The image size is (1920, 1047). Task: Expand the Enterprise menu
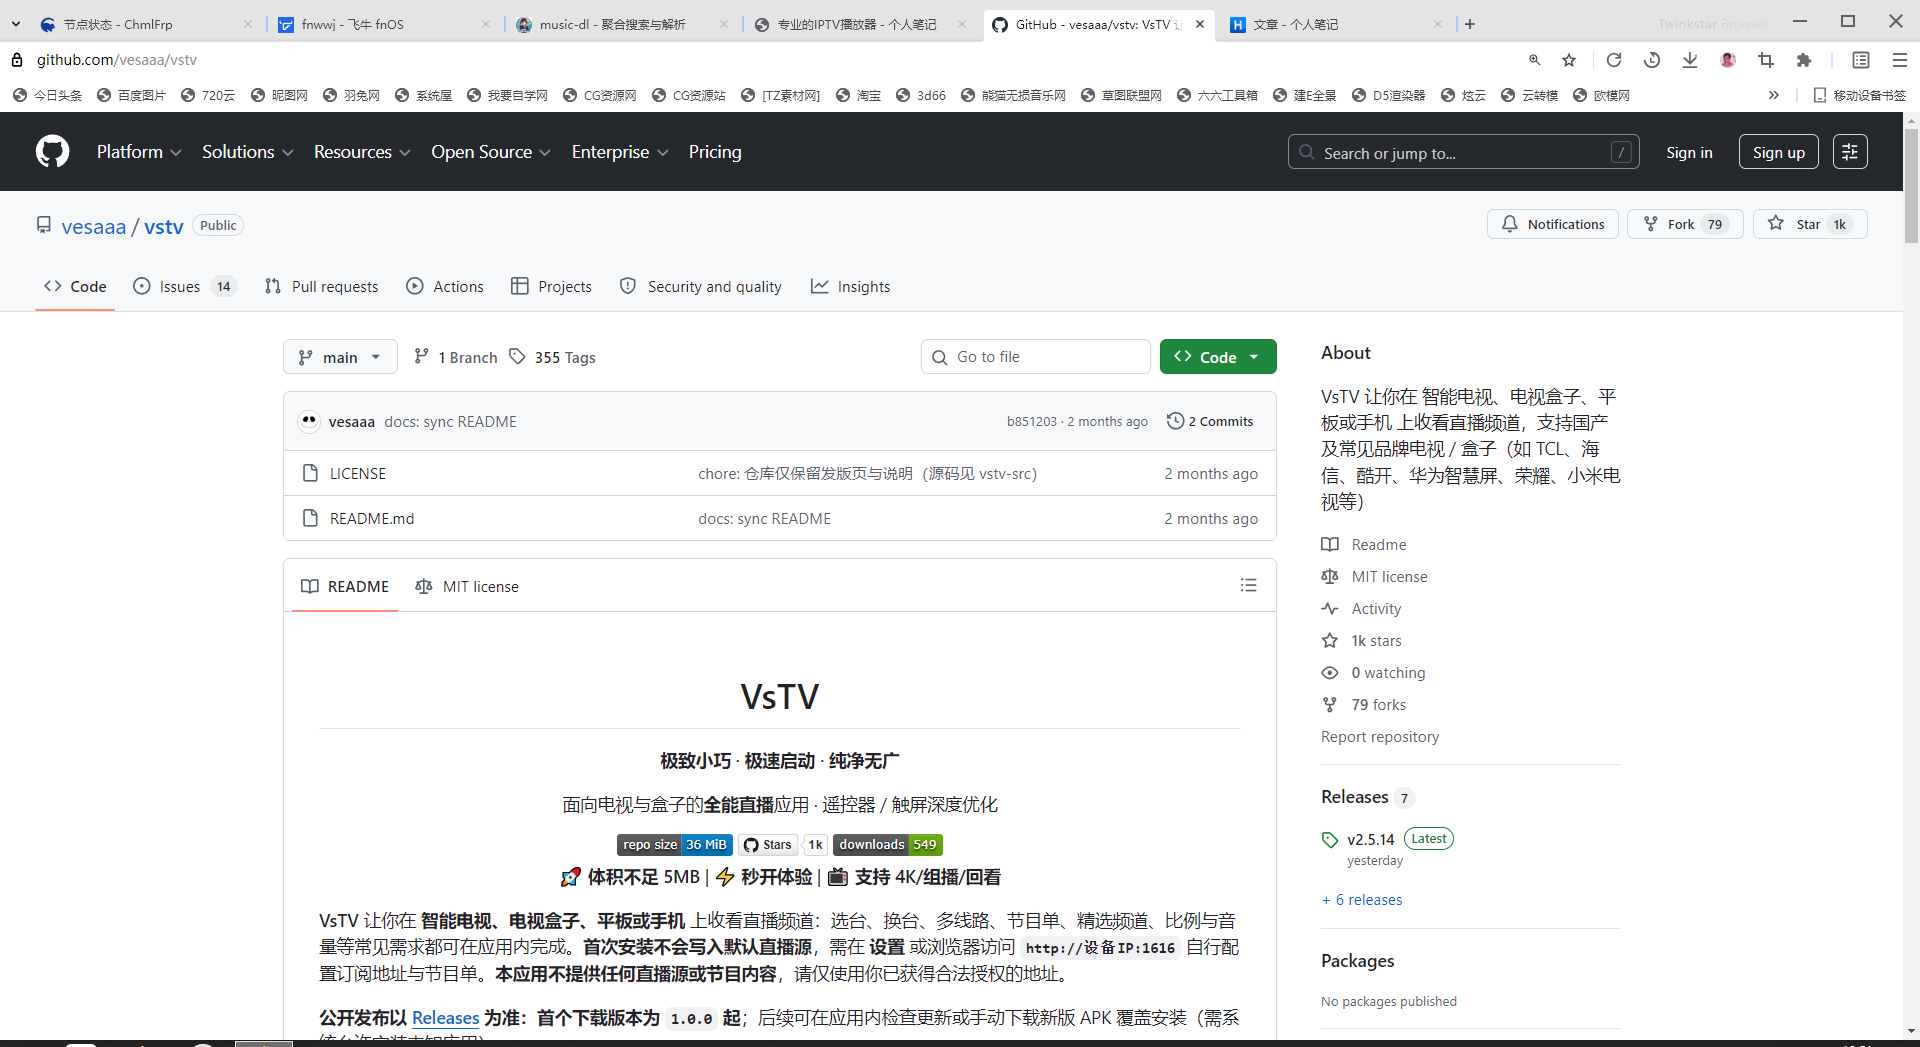[x=620, y=152]
